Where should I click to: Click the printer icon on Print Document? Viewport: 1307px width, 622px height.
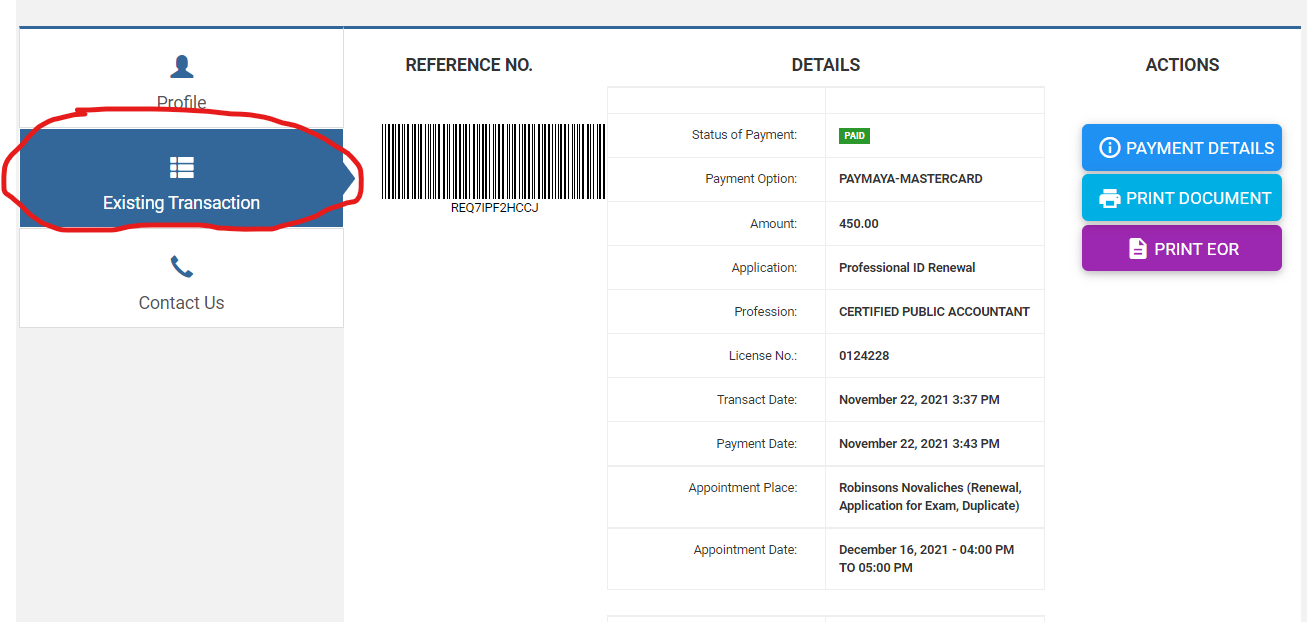pyautogui.click(x=1109, y=198)
